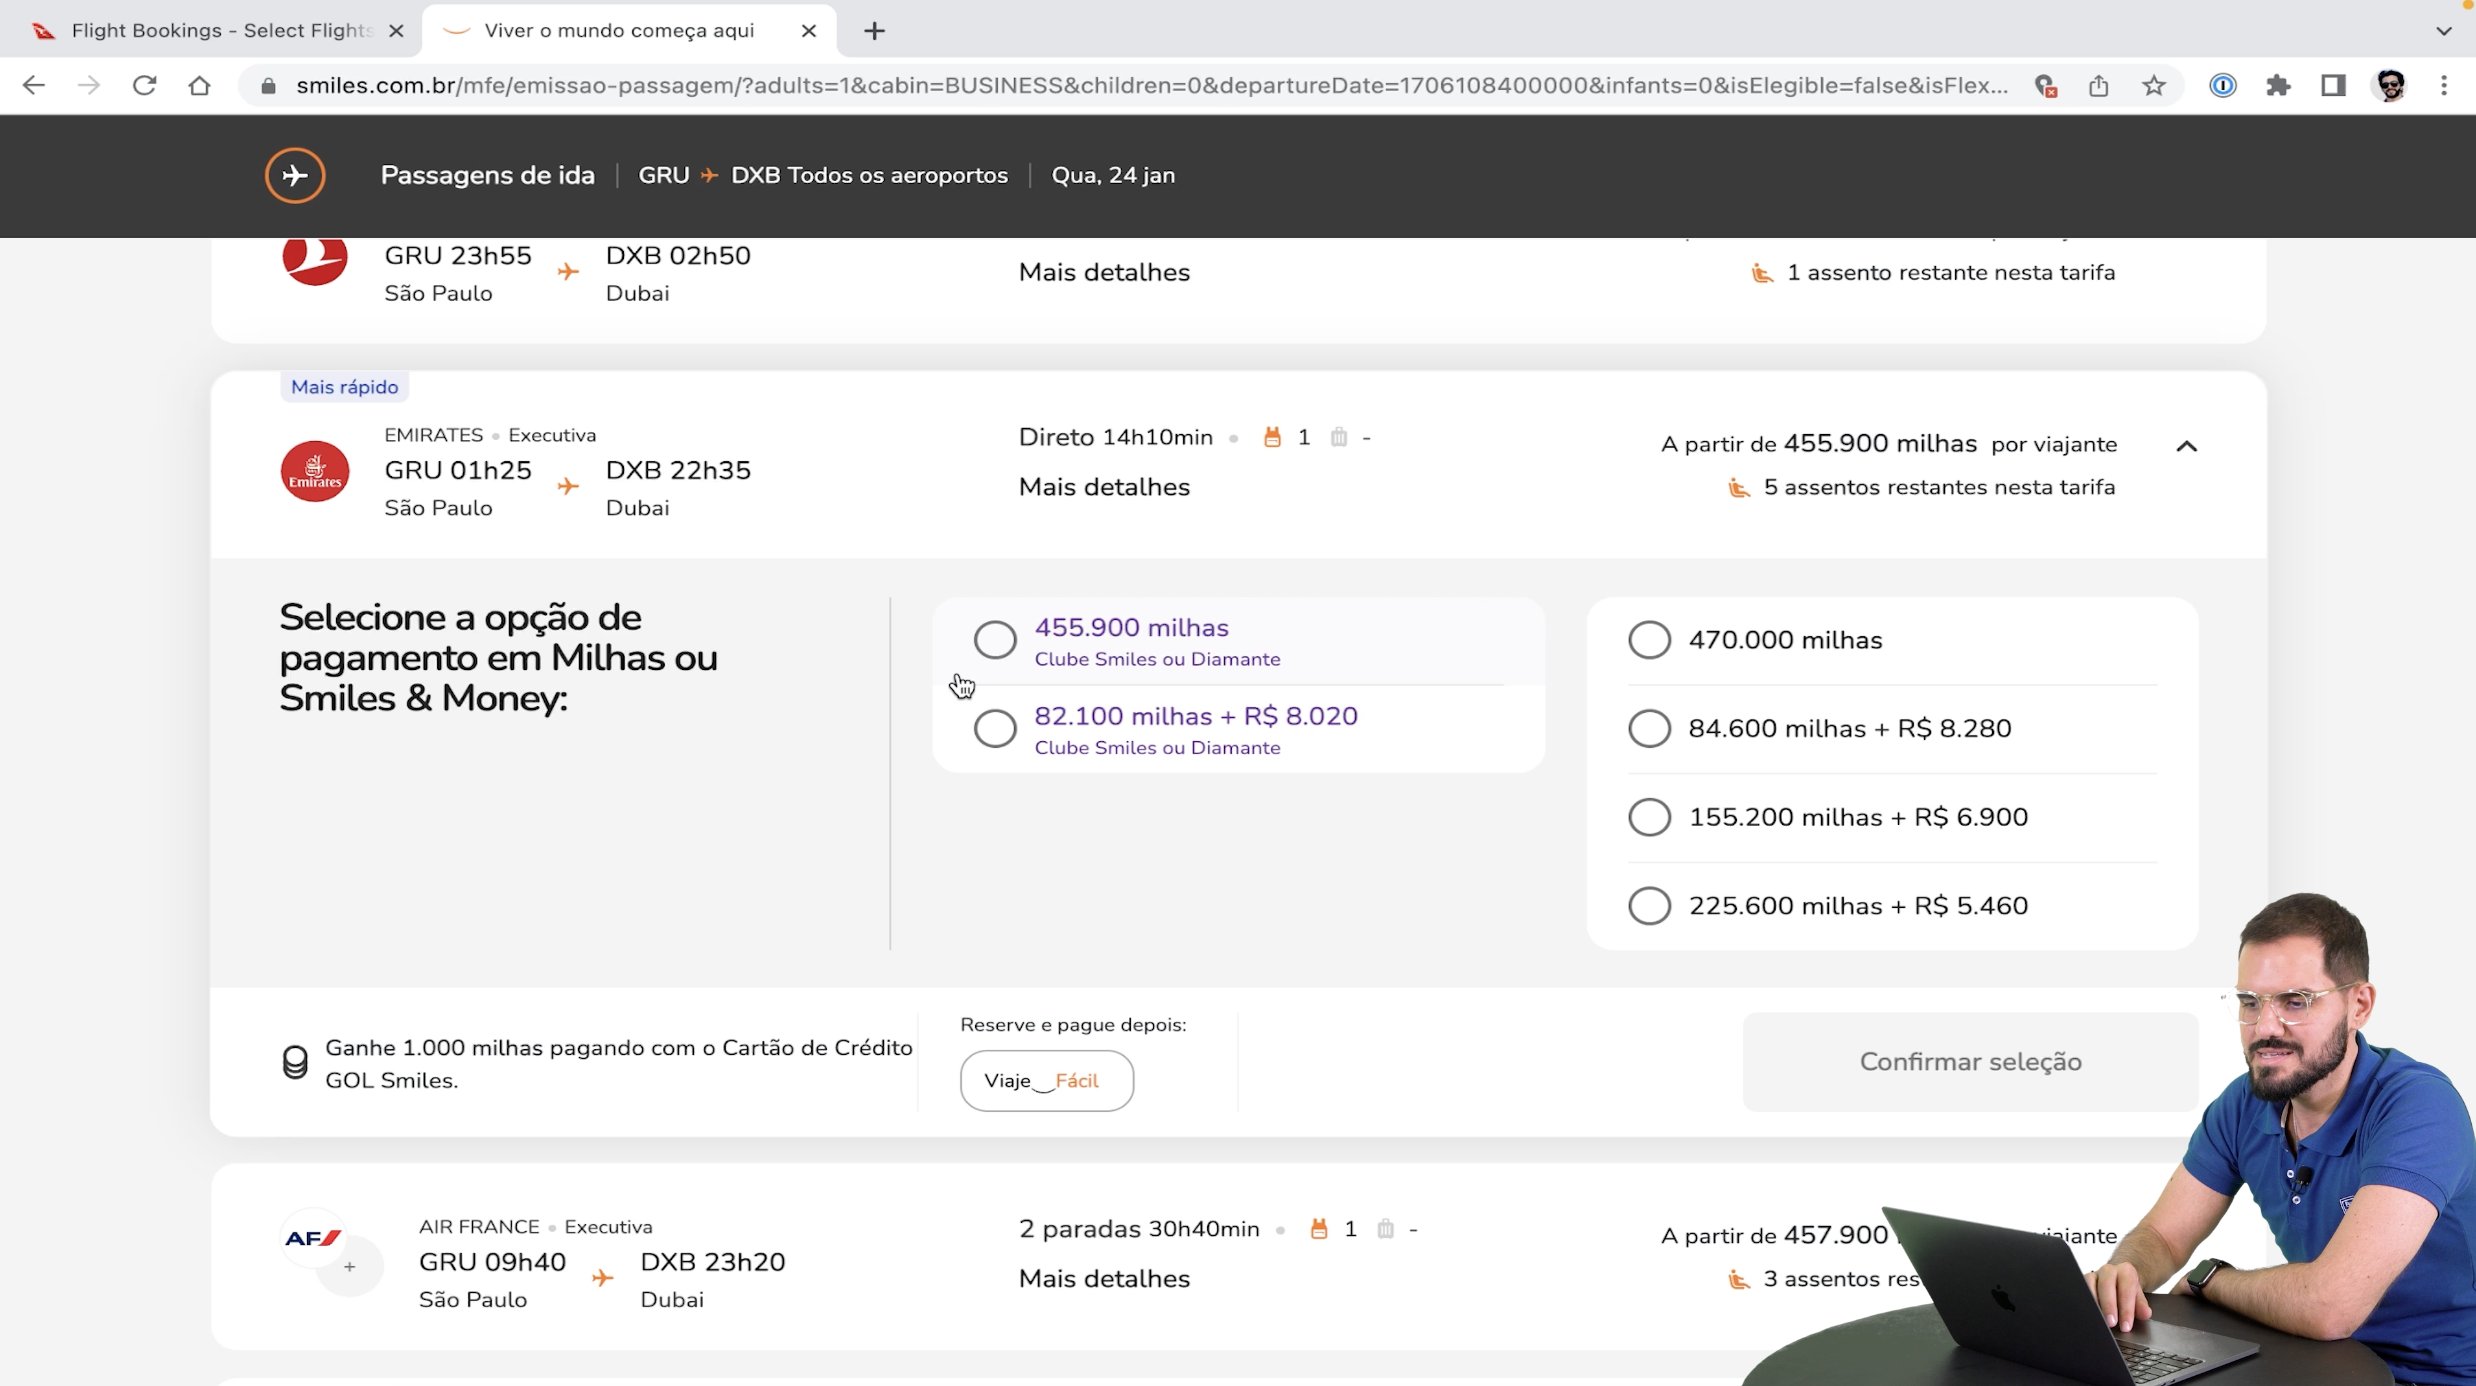The width and height of the screenshot is (2476, 1386).
Task: Click the Confirmar seleção button
Action: point(1970,1062)
